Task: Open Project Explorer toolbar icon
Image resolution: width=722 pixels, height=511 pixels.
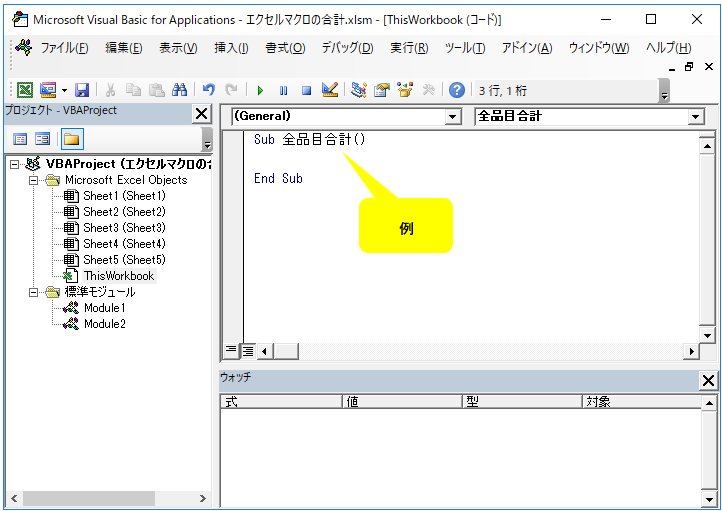Action: coord(358,90)
